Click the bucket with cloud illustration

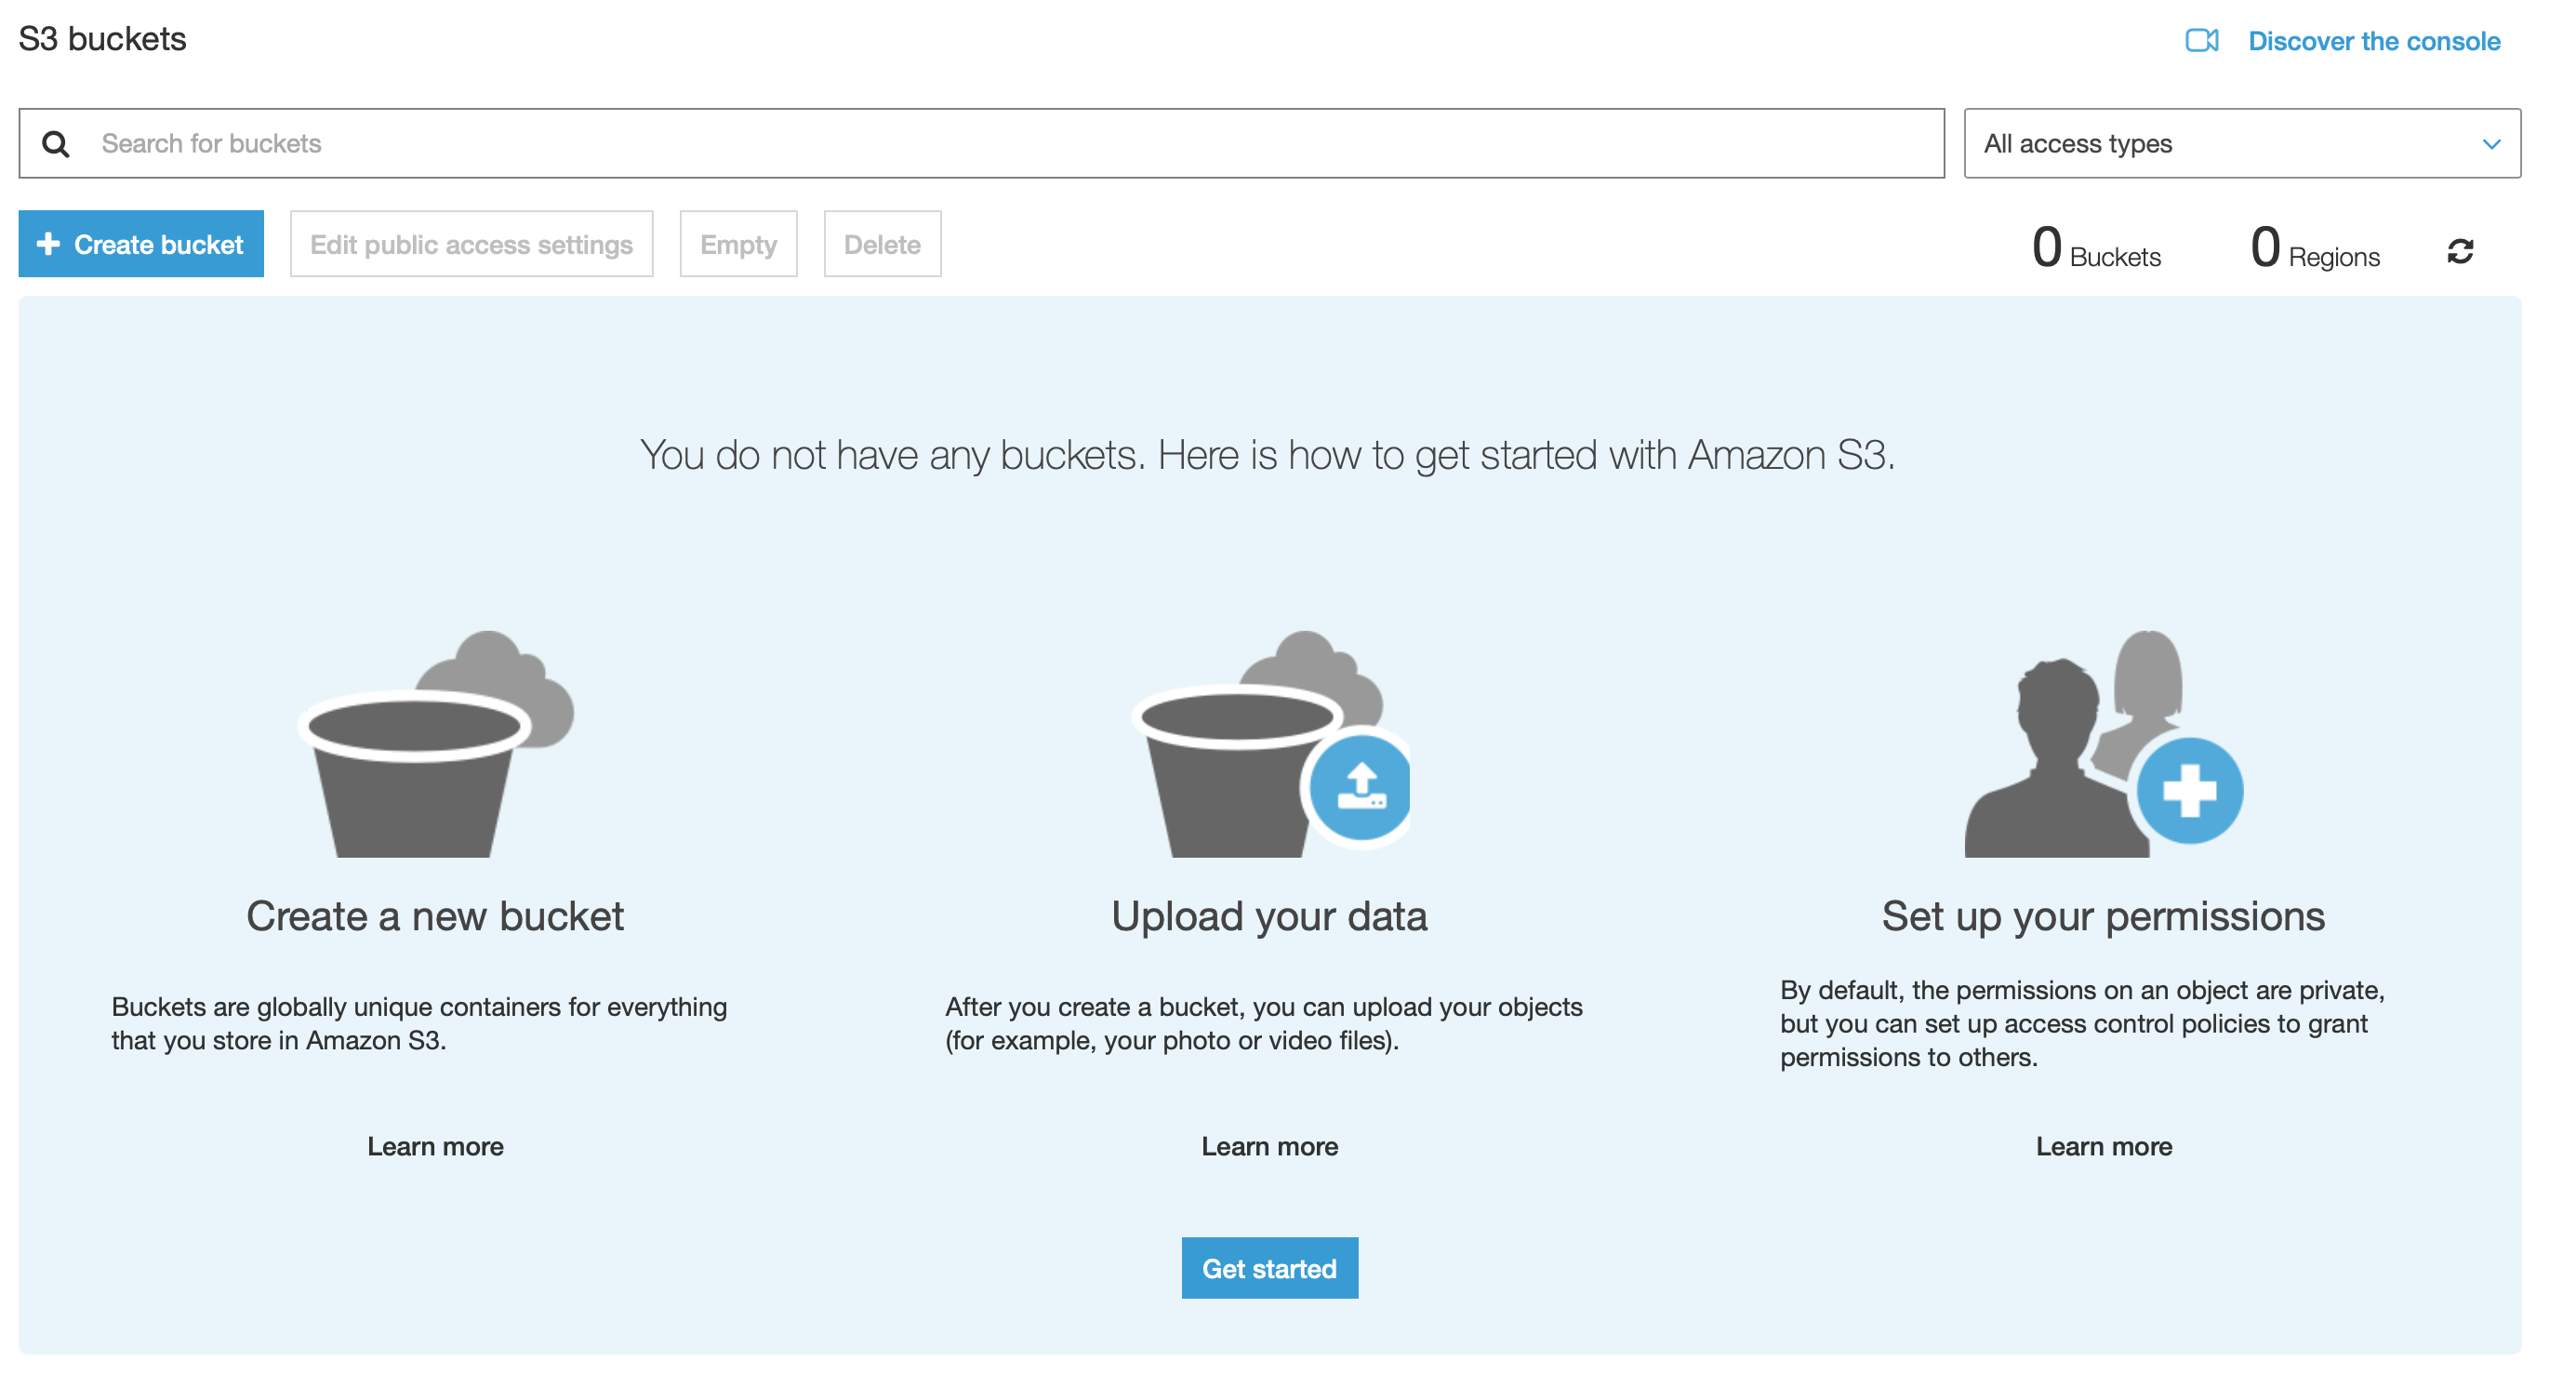point(436,744)
